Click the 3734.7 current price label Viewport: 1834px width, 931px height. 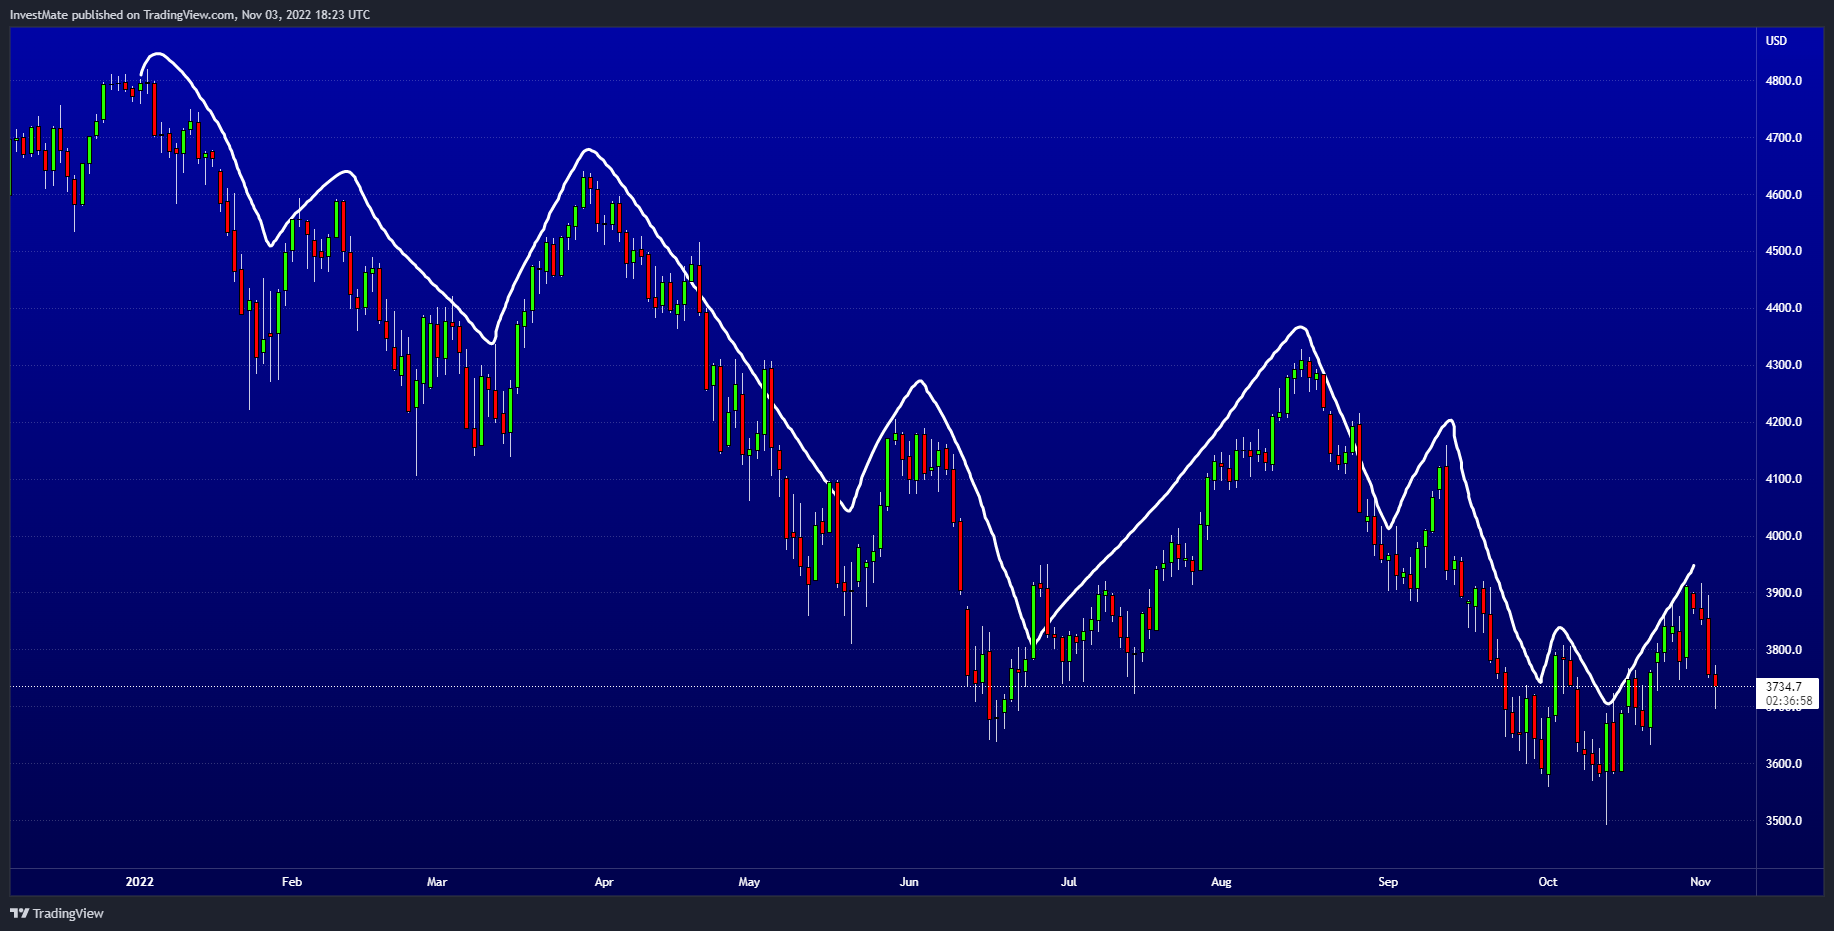tap(1784, 687)
